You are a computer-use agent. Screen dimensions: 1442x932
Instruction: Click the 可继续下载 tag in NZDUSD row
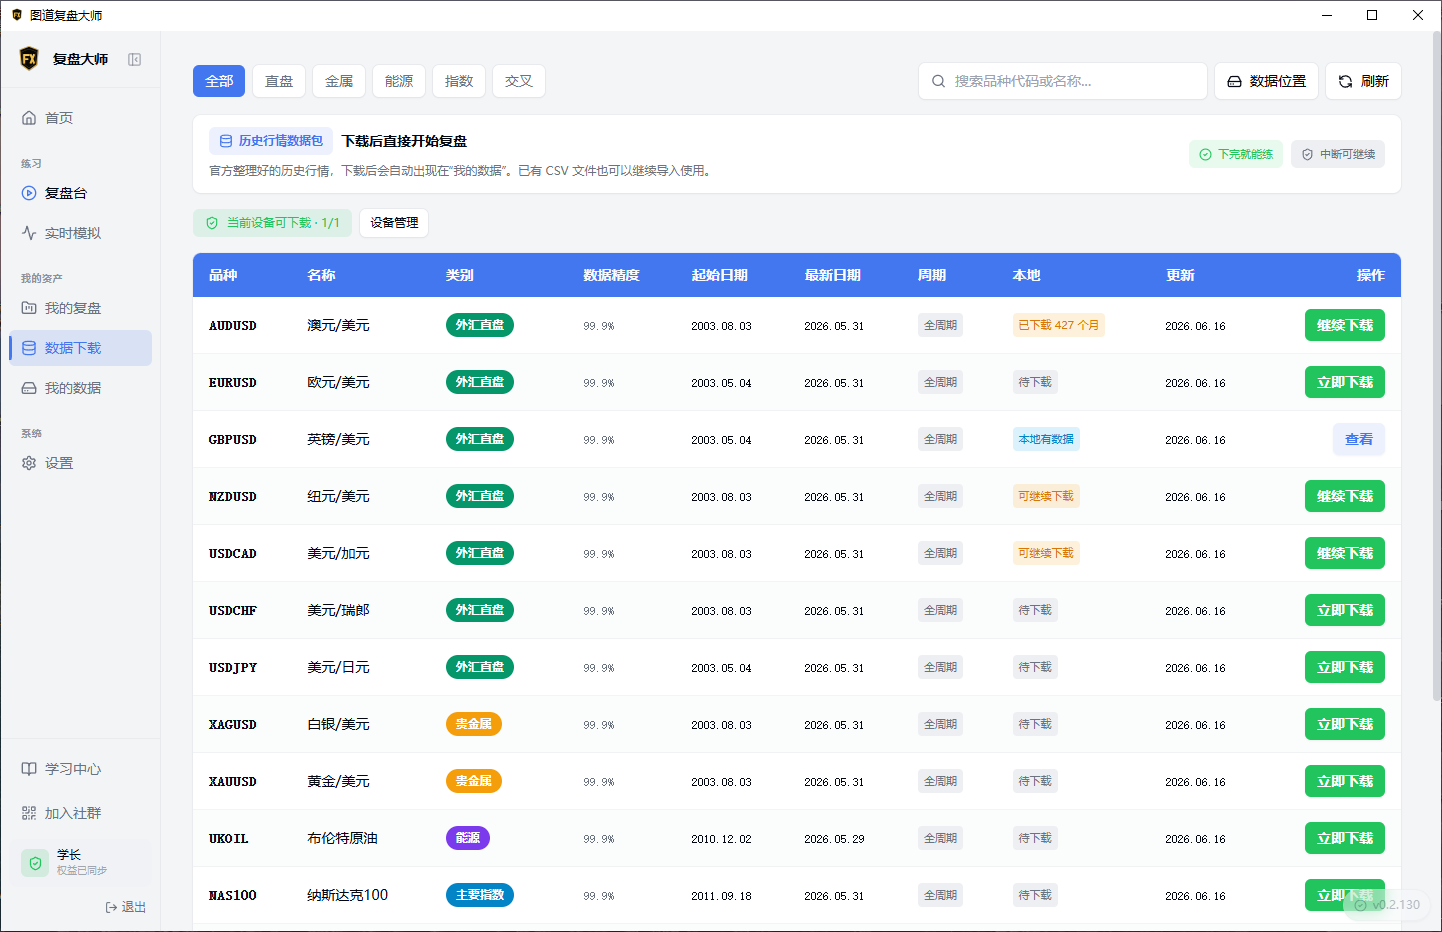coord(1046,496)
